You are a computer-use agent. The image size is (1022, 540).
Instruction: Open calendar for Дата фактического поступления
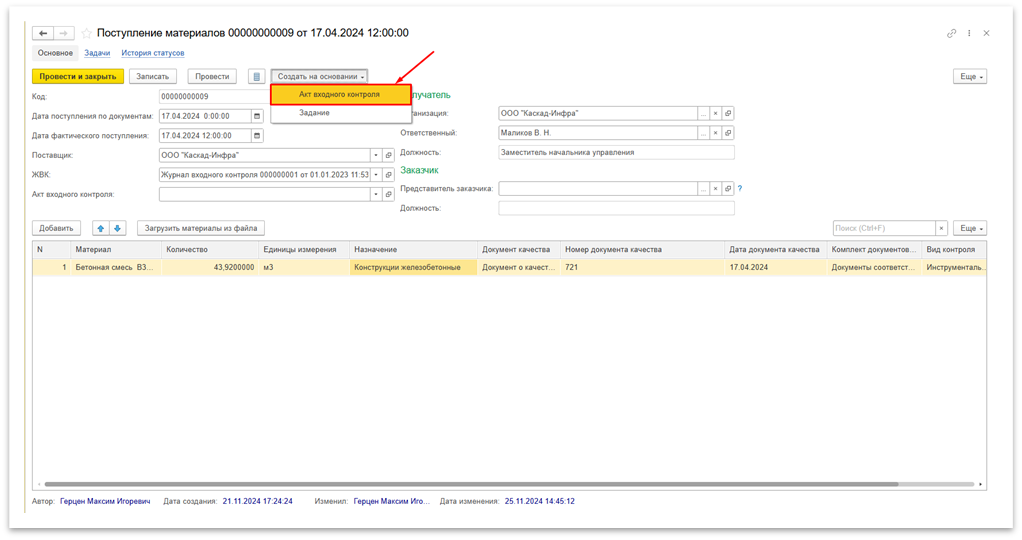coord(257,135)
